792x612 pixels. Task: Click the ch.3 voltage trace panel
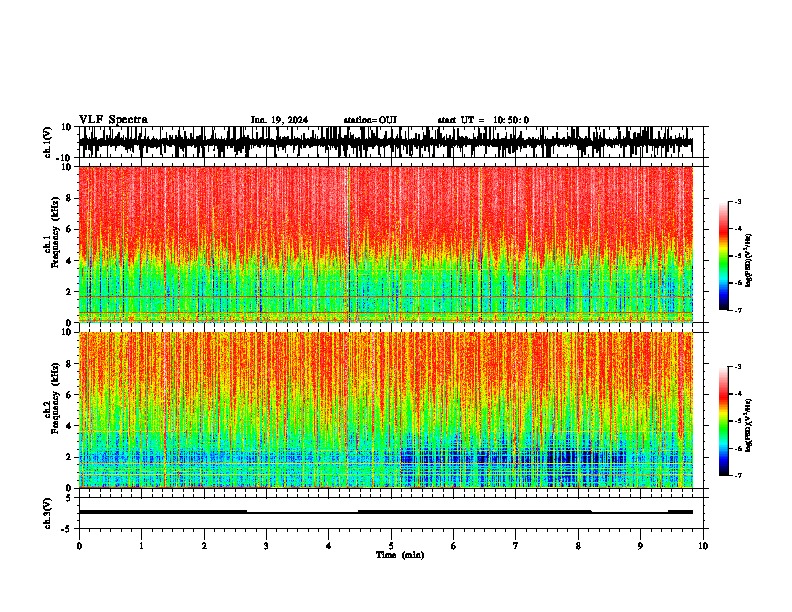pyautogui.click(x=391, y=513)
